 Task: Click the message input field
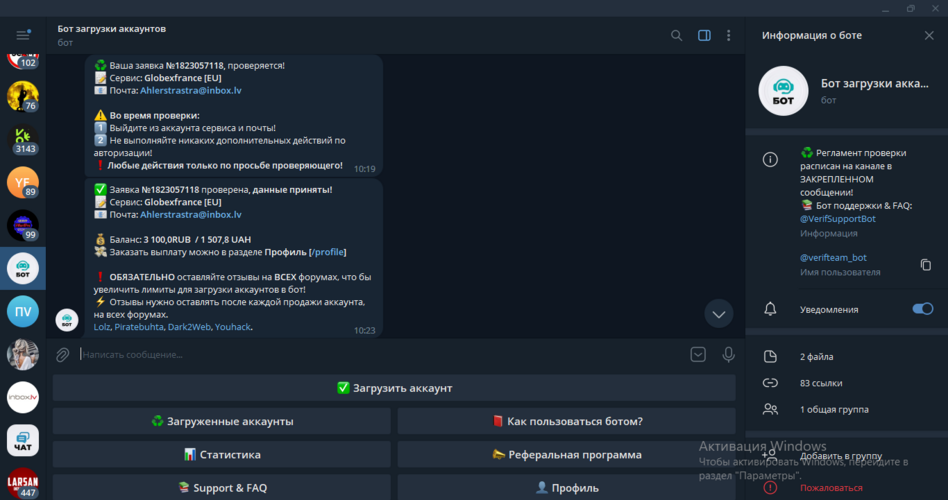(x=381, y=355)
